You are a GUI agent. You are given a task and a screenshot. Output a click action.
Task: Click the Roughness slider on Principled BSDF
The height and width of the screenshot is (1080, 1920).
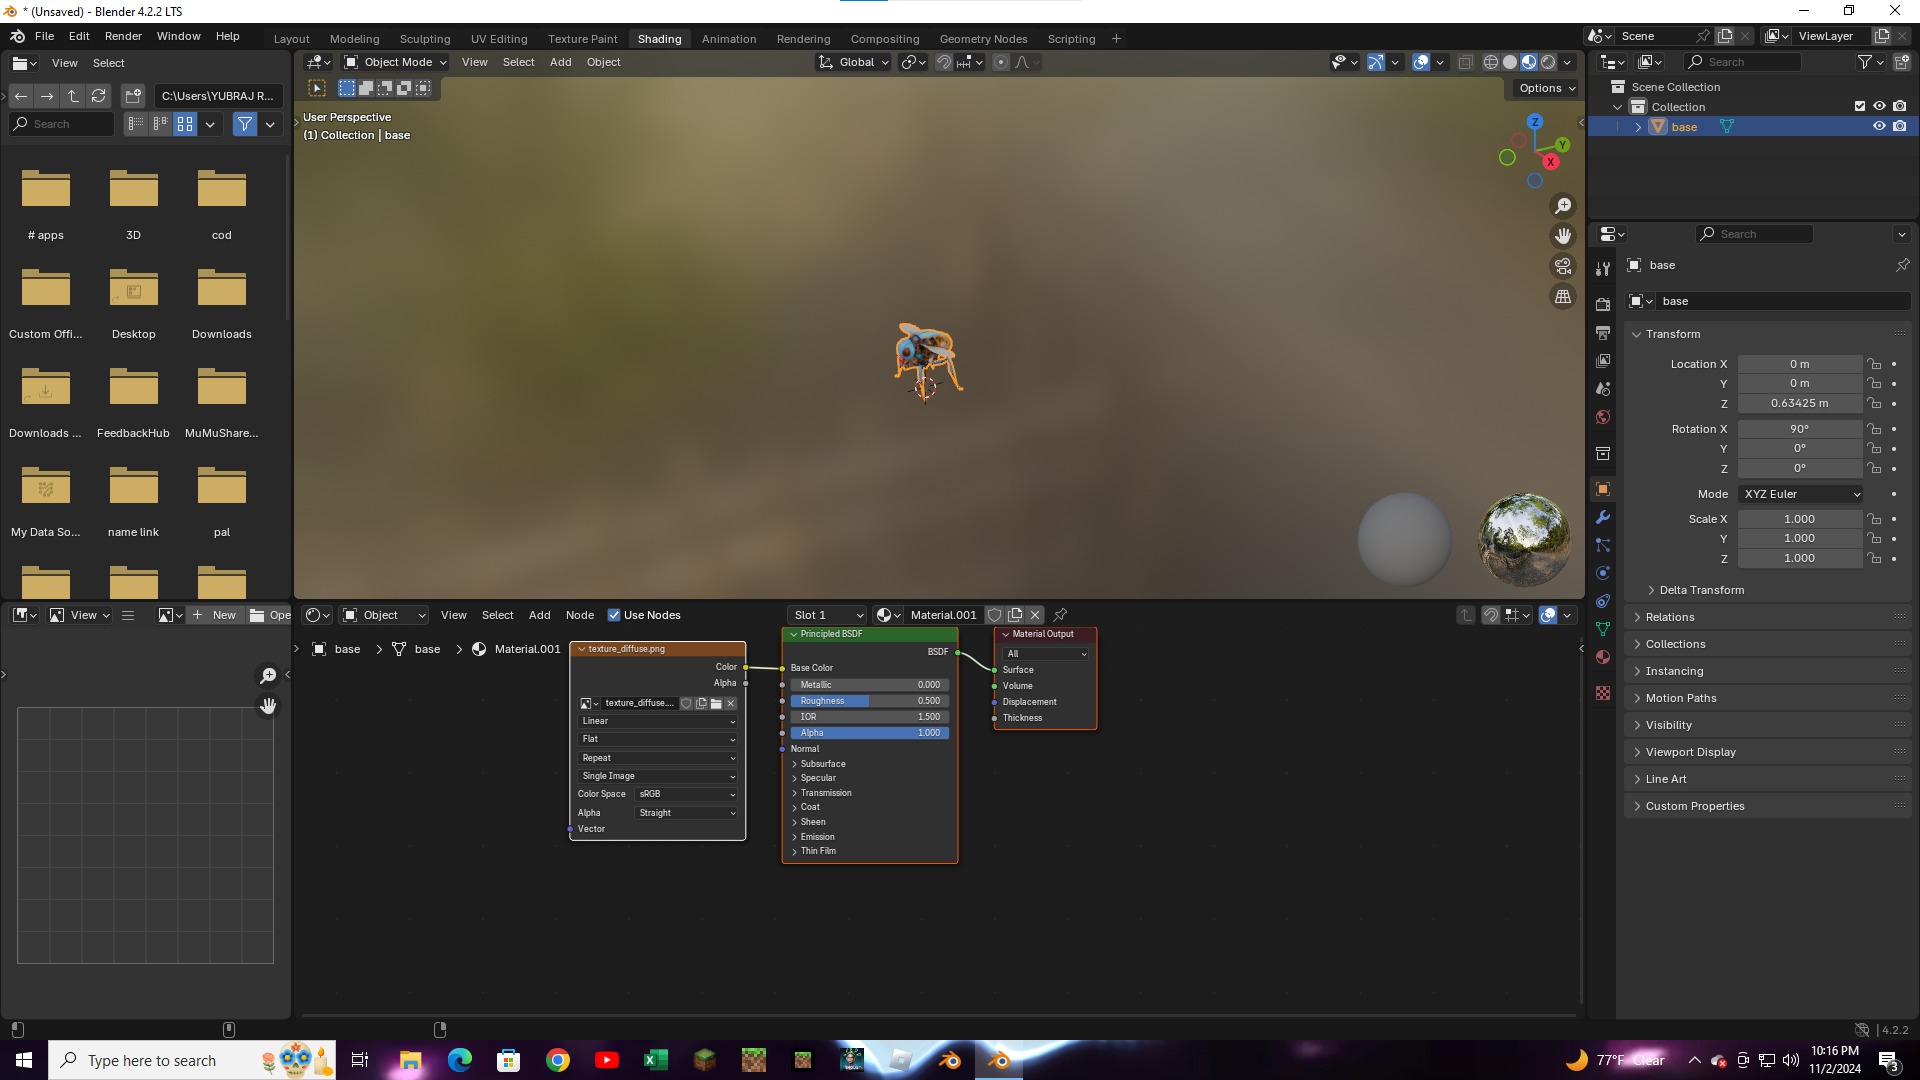click(x=869, y=701)
